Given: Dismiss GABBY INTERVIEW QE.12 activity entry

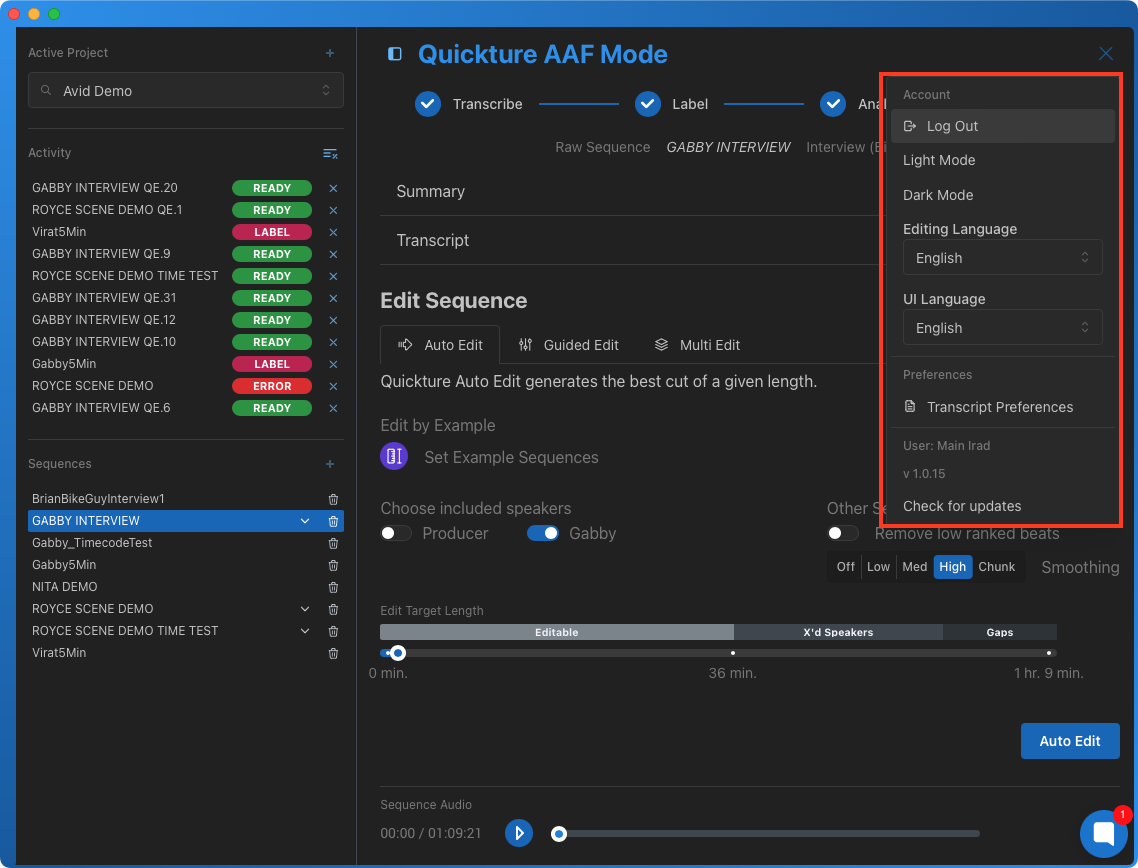Looking at the screenshot, I should click(333, 320).
